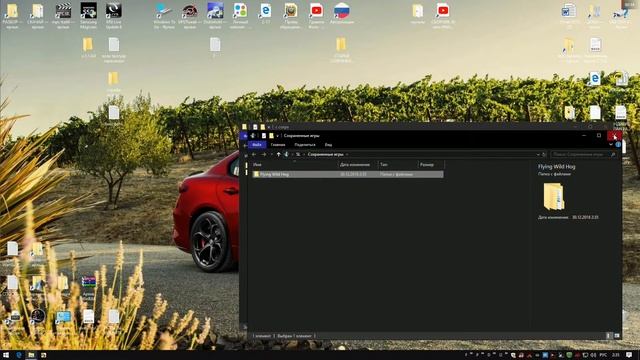
Task: Click the taskbar clock
Action: coord(616,355)
